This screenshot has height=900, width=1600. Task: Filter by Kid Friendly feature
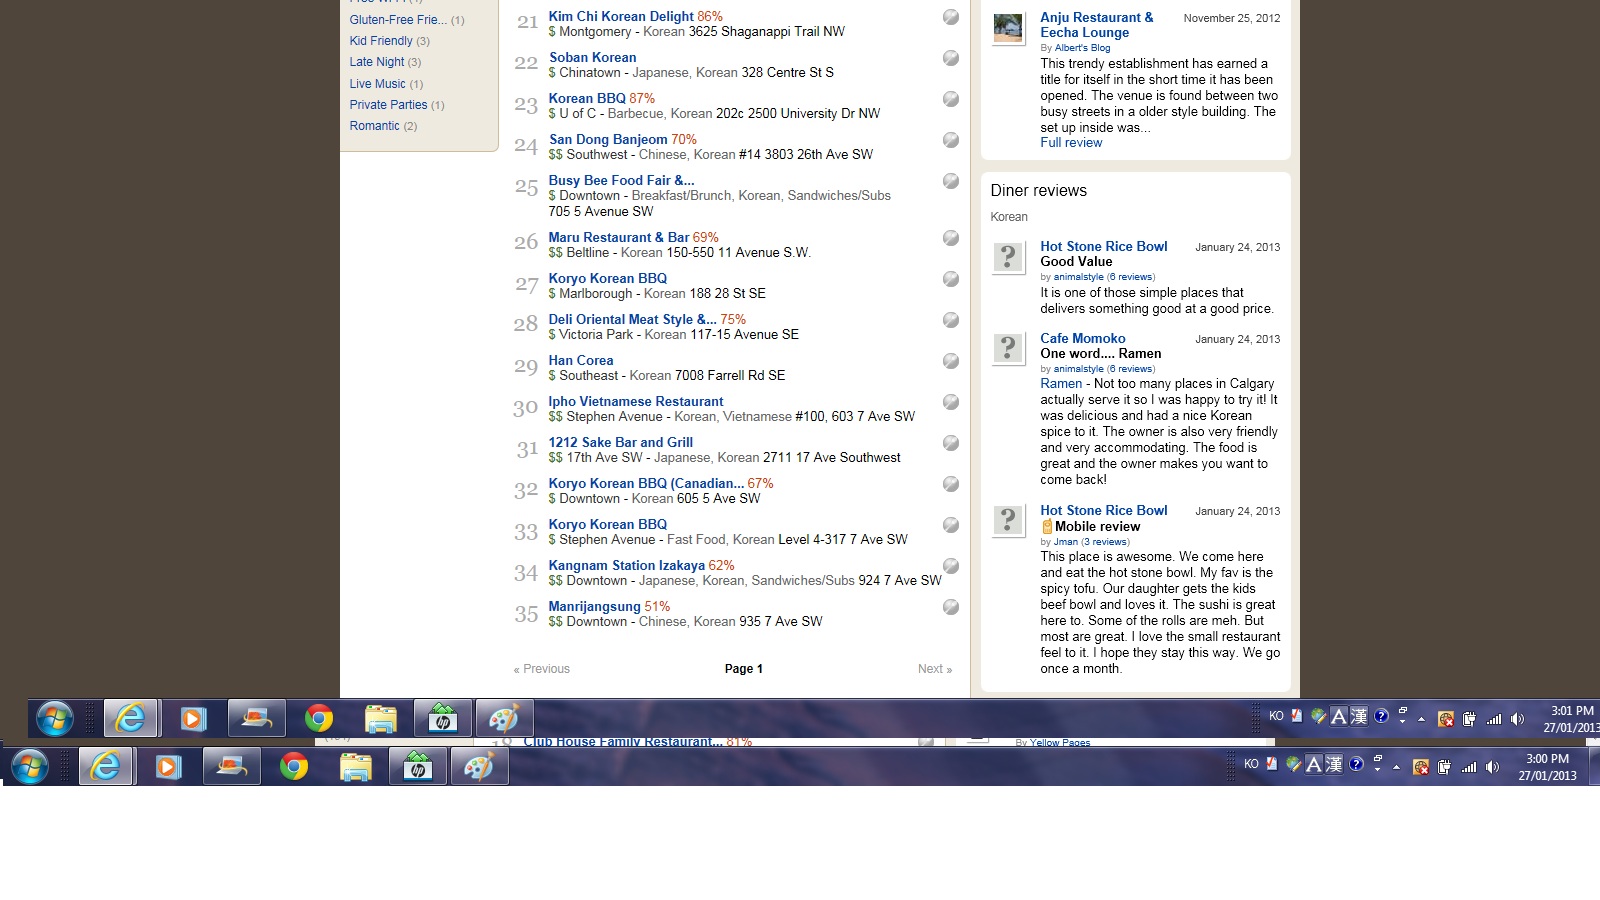381,41
